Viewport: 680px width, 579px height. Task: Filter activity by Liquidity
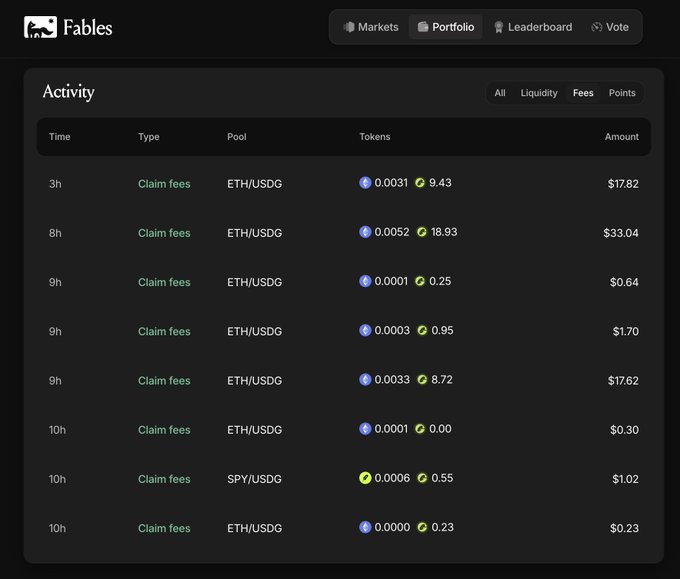[x=539, y=93]
